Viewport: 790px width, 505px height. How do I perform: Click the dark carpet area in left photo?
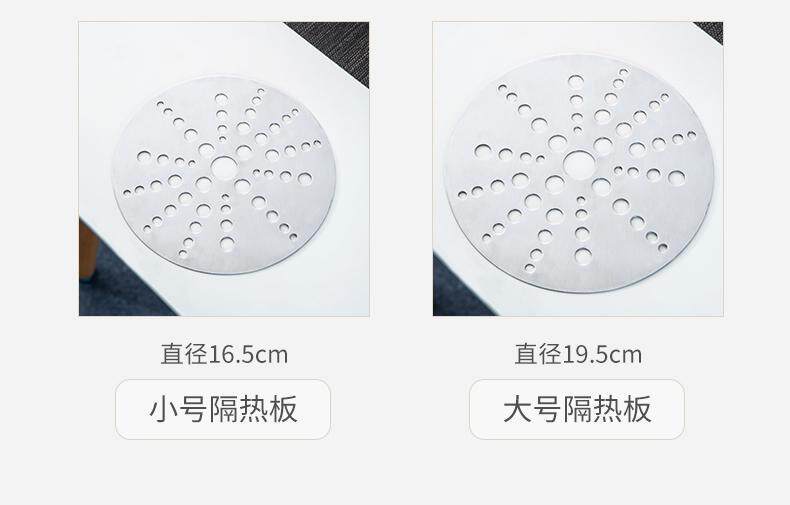[121, 287]
